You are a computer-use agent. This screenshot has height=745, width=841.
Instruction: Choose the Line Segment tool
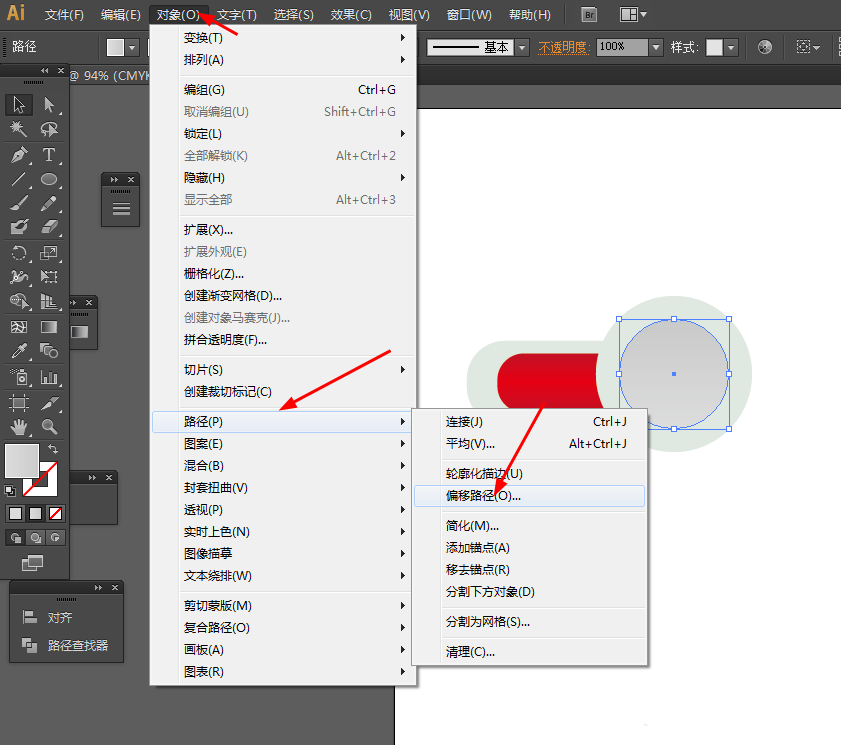[19, 179]
